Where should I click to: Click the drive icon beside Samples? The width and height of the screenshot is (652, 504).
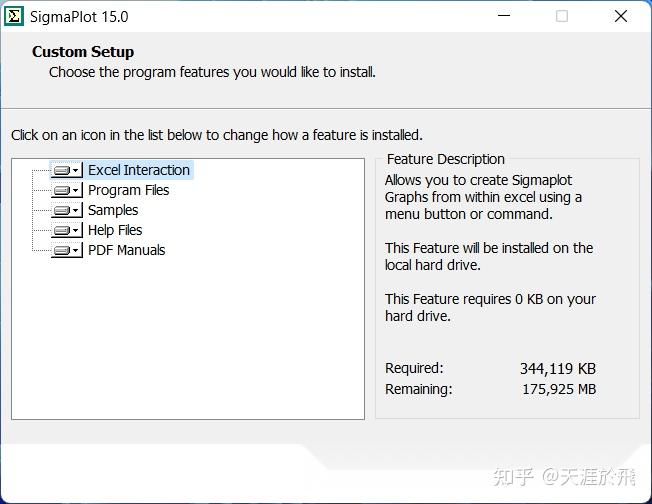coord(63,211)
